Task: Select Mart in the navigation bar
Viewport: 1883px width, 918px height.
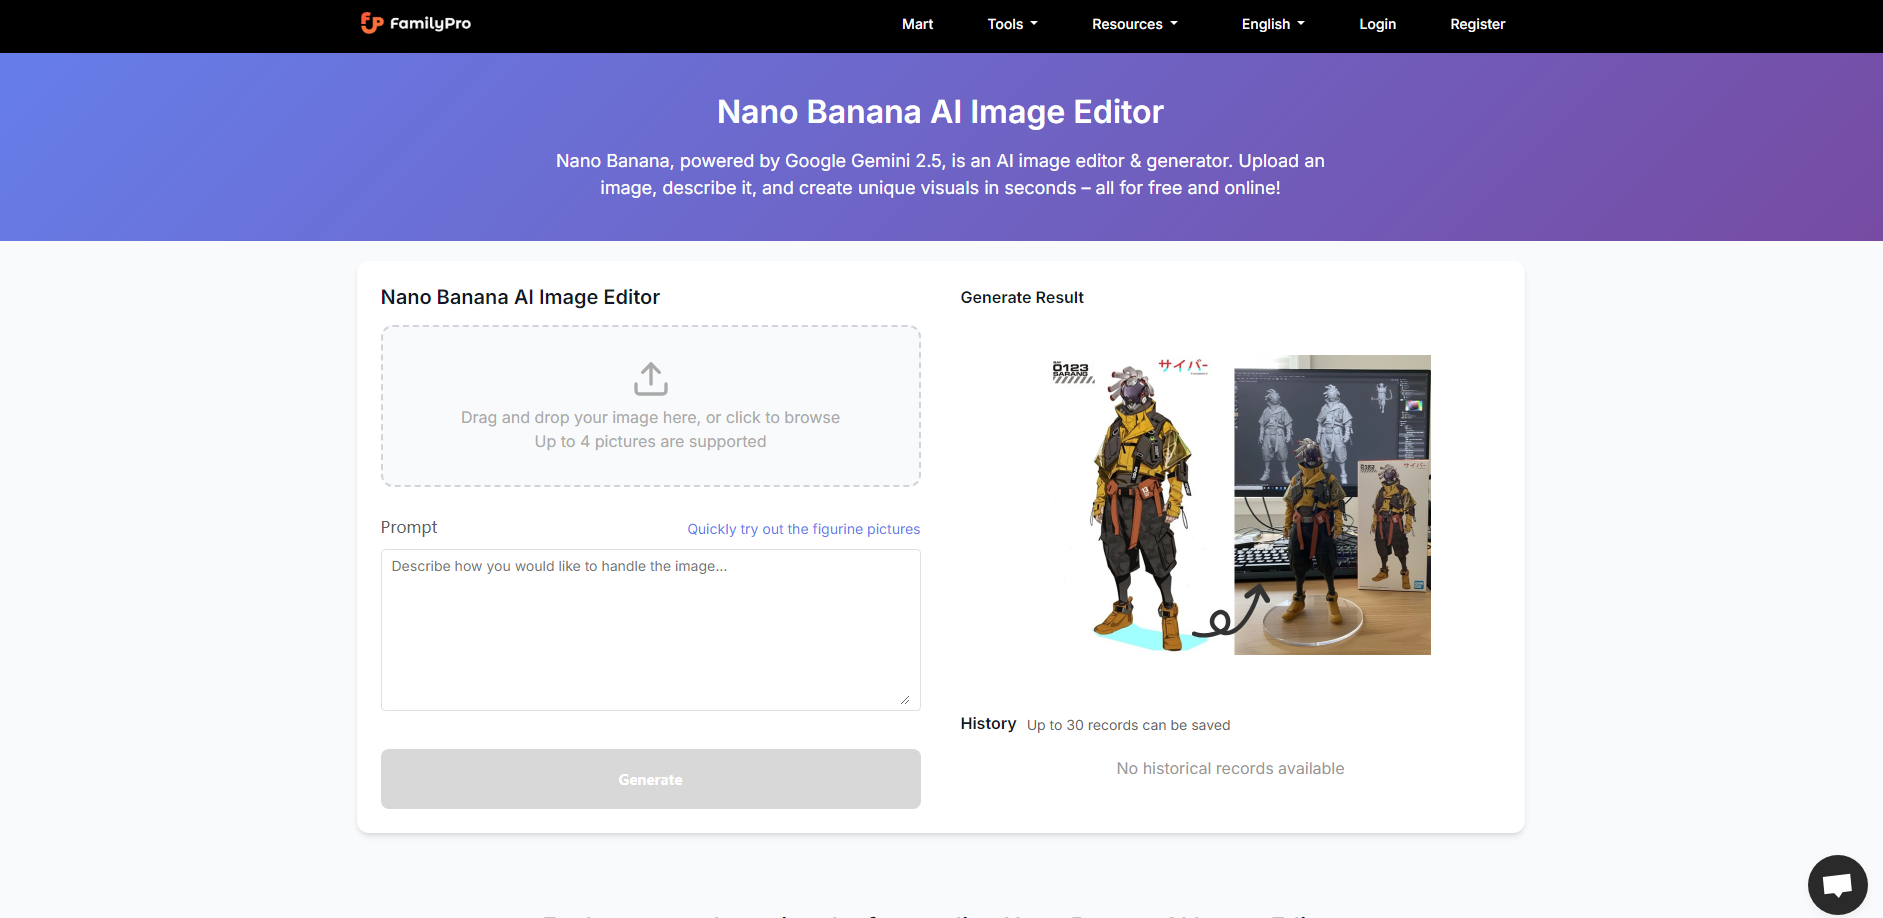Action: click(917, 24)
